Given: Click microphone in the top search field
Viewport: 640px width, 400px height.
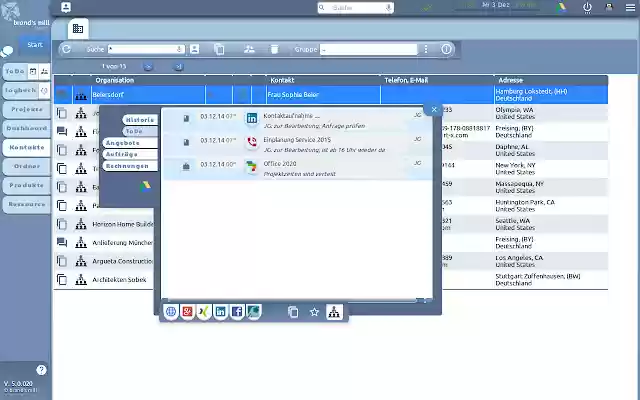Looking at the screenshot, I should point(389,8).
